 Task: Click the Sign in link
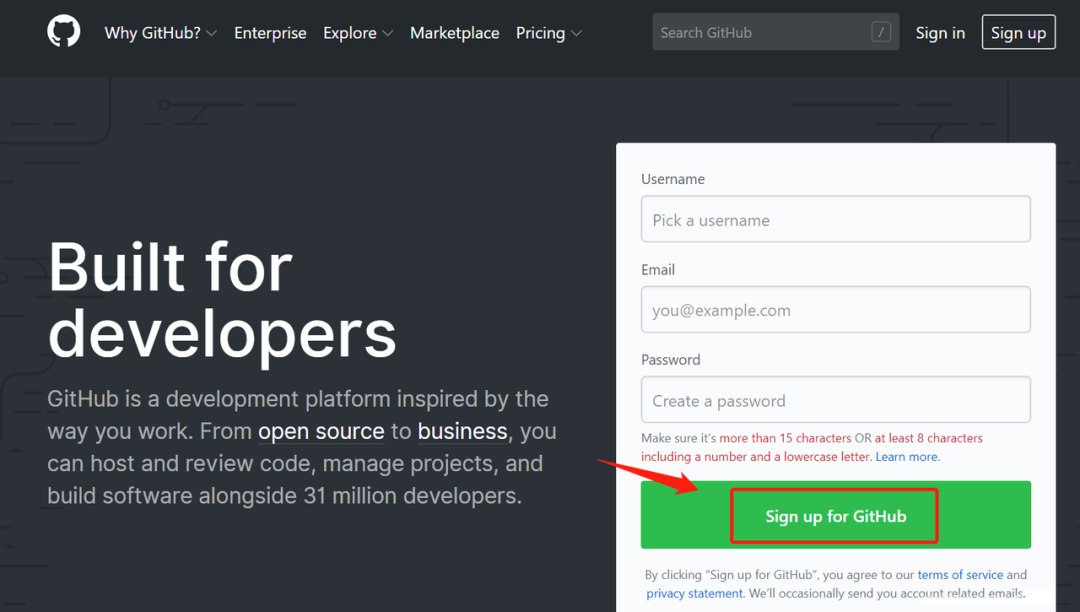[940, 33]
